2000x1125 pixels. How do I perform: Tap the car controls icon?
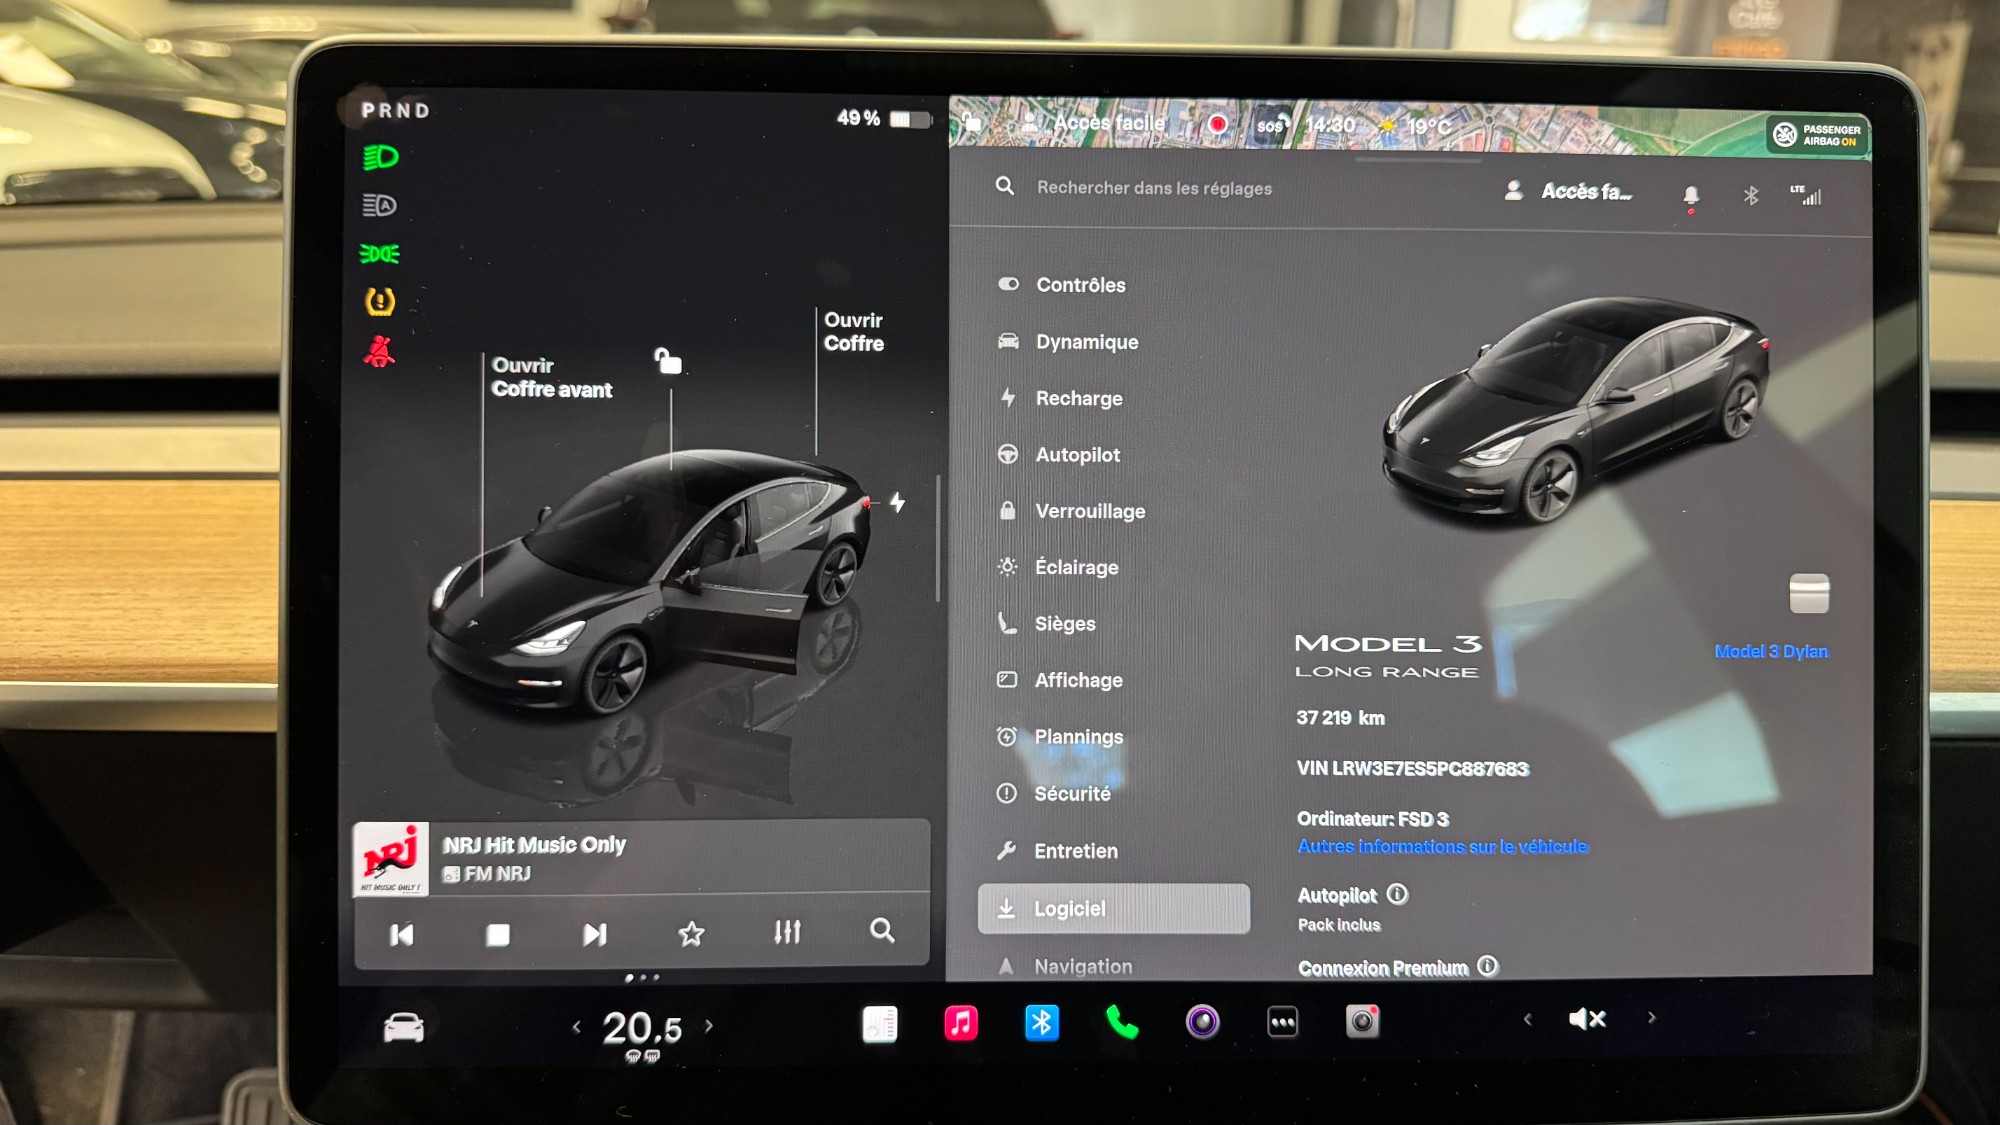tap(404, 1027)
